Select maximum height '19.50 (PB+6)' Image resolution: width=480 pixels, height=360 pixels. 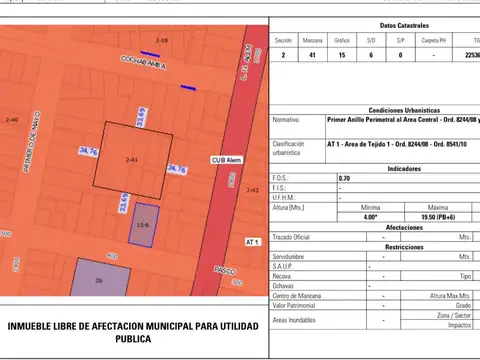(x=438, y=217)
